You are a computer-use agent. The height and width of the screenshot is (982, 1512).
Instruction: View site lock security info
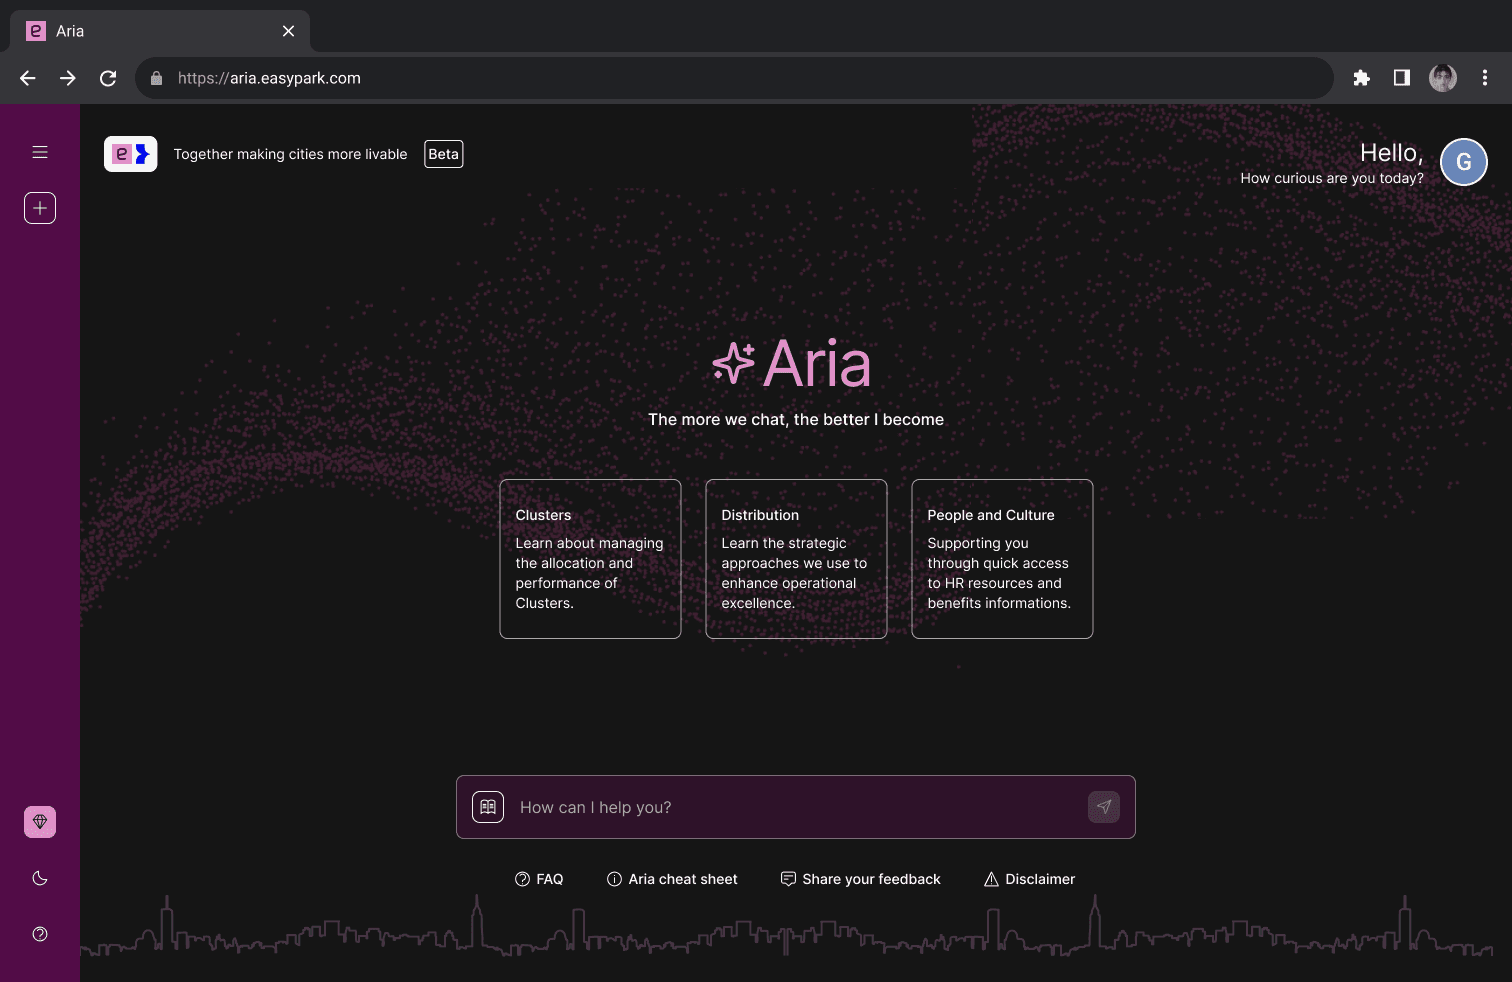(x=156, y=78)
